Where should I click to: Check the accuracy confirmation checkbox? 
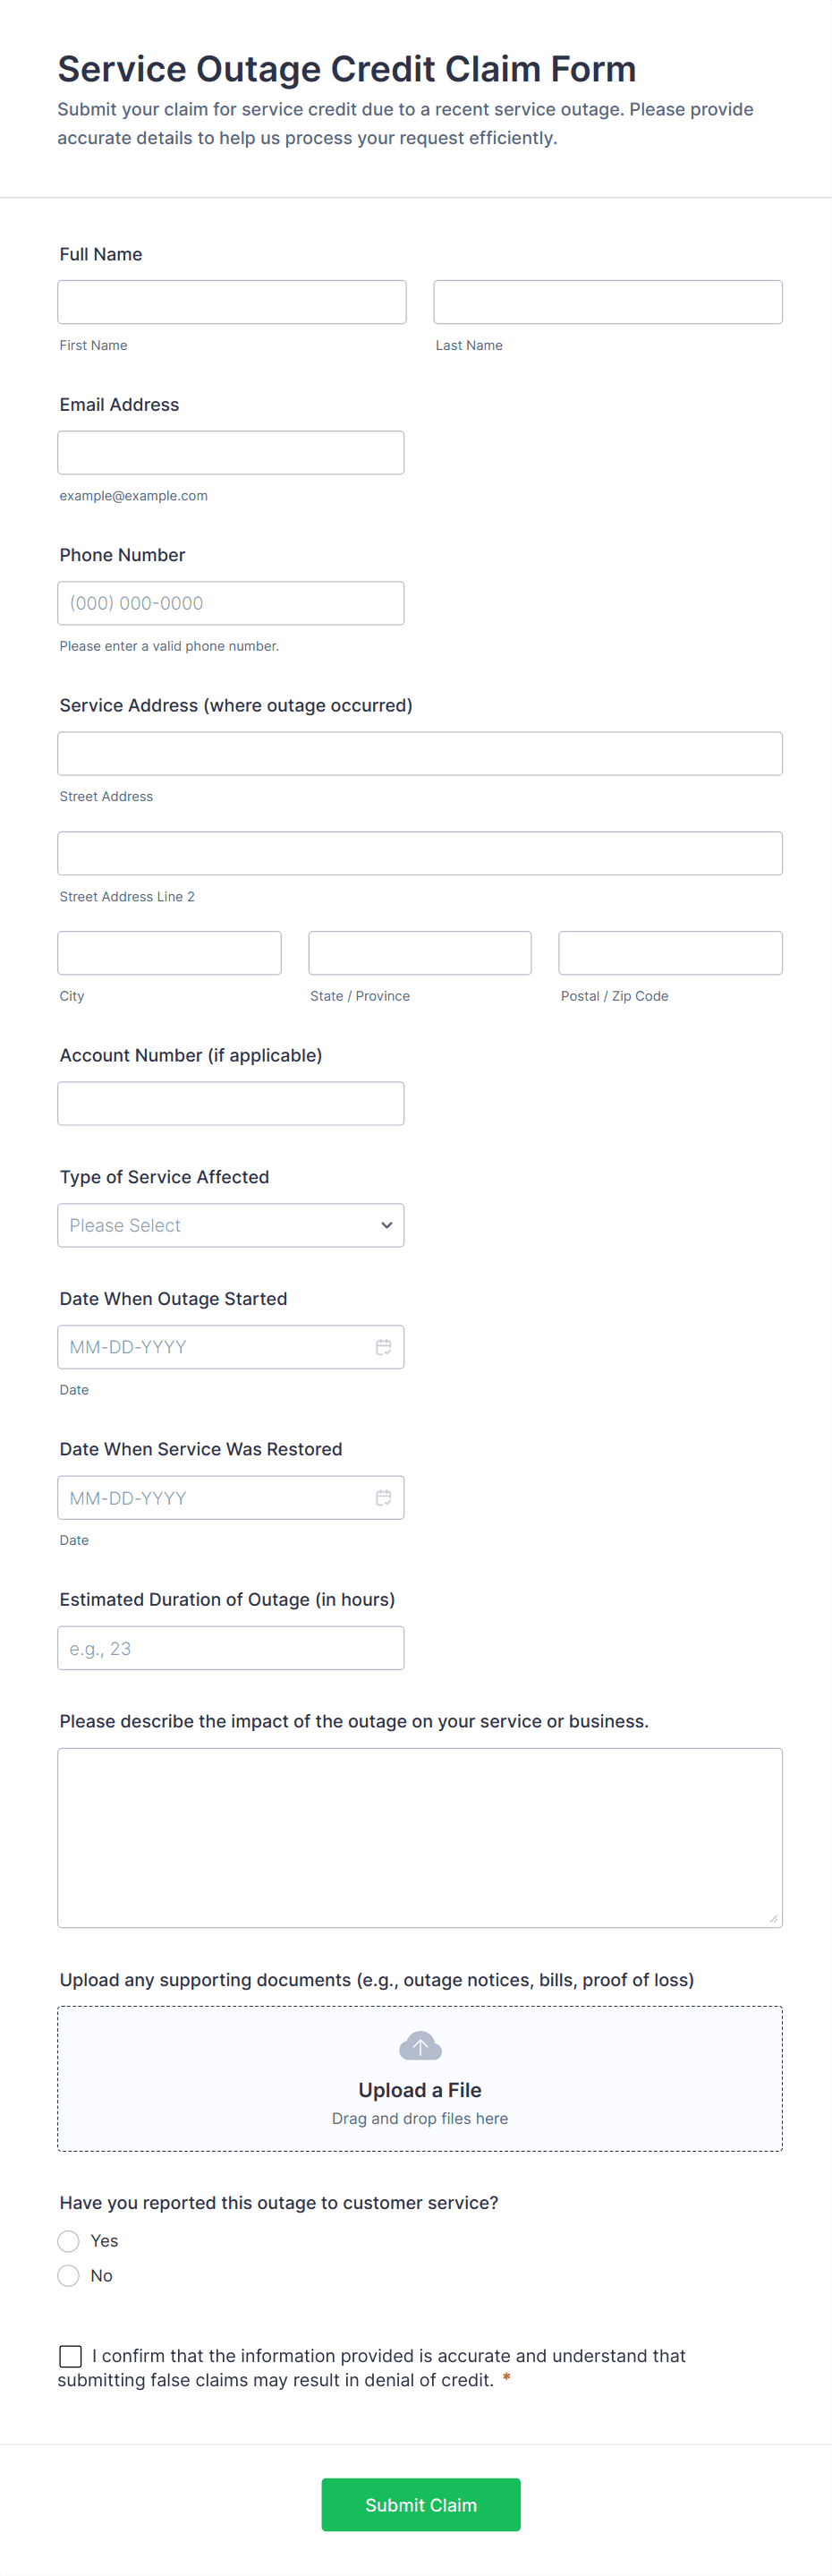tap(71, 2356)
